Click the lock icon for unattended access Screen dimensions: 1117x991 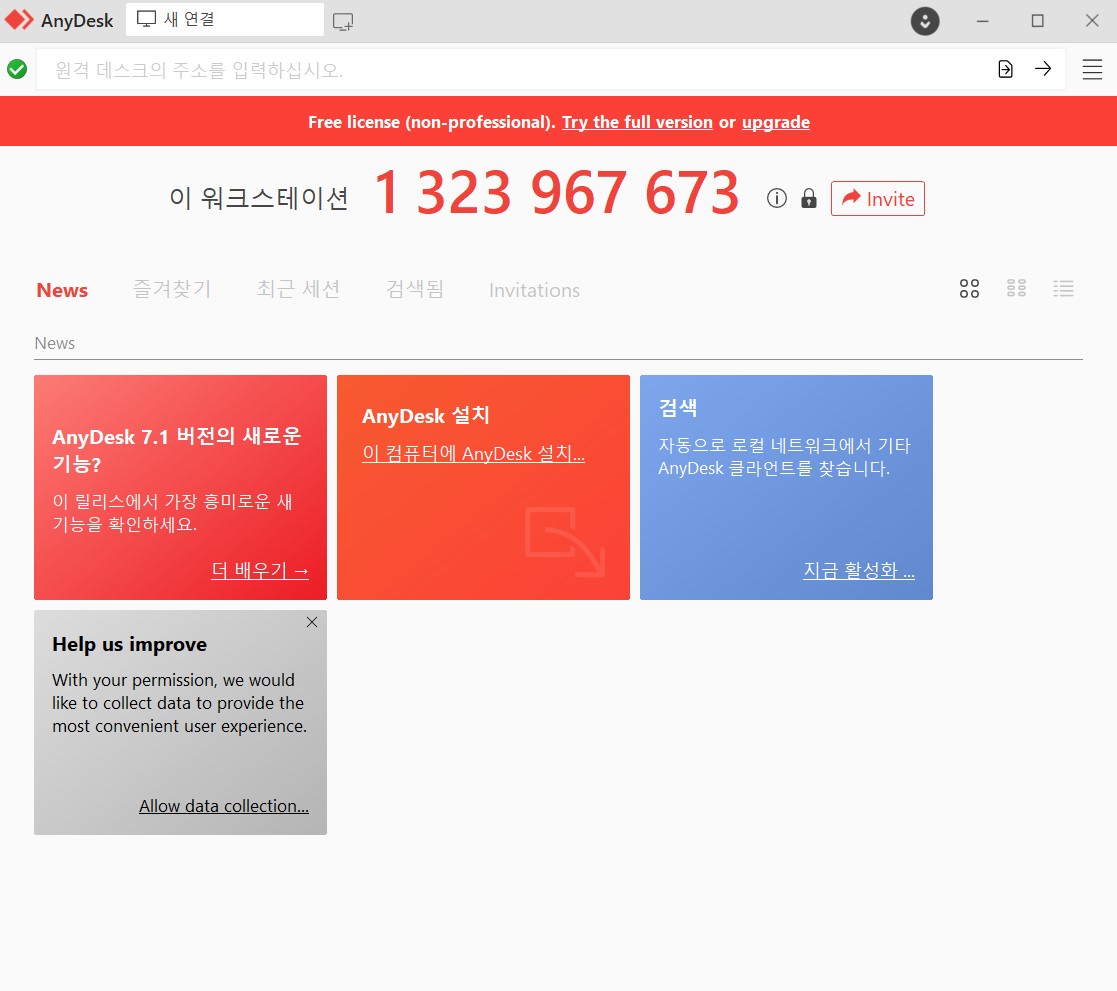pos(809,198)
